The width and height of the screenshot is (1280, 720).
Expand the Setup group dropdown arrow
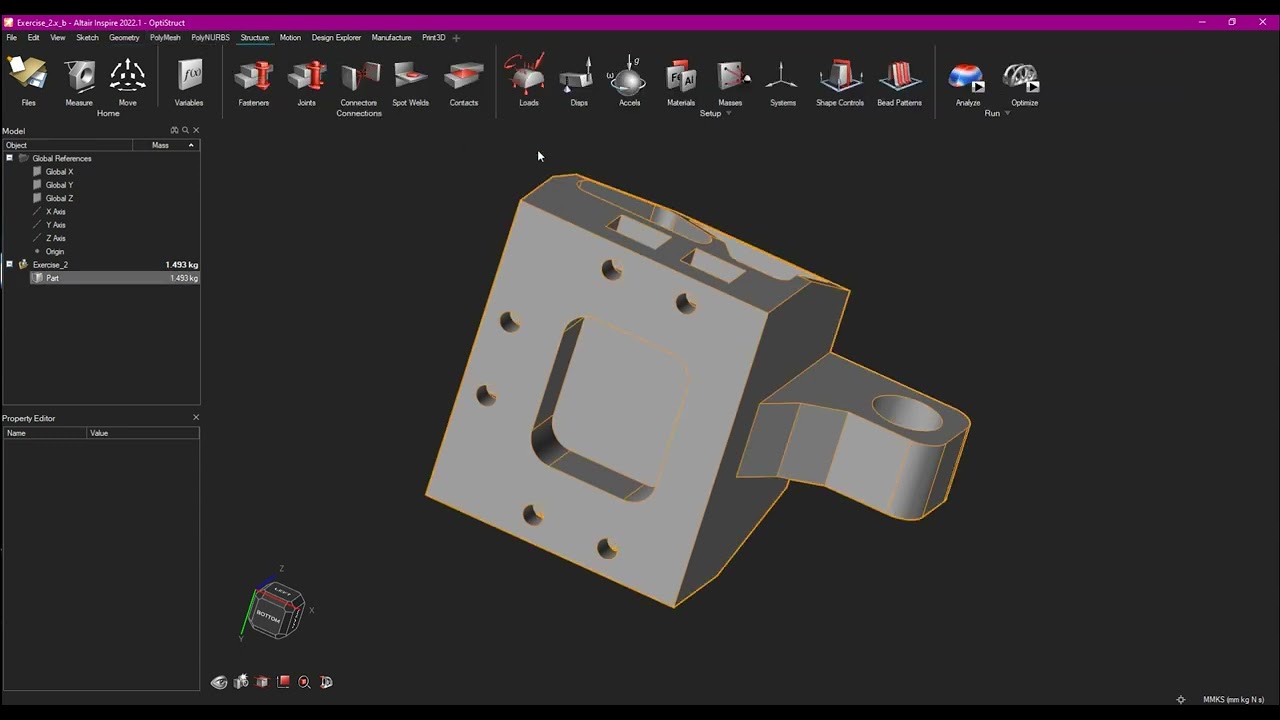point(728,114)
